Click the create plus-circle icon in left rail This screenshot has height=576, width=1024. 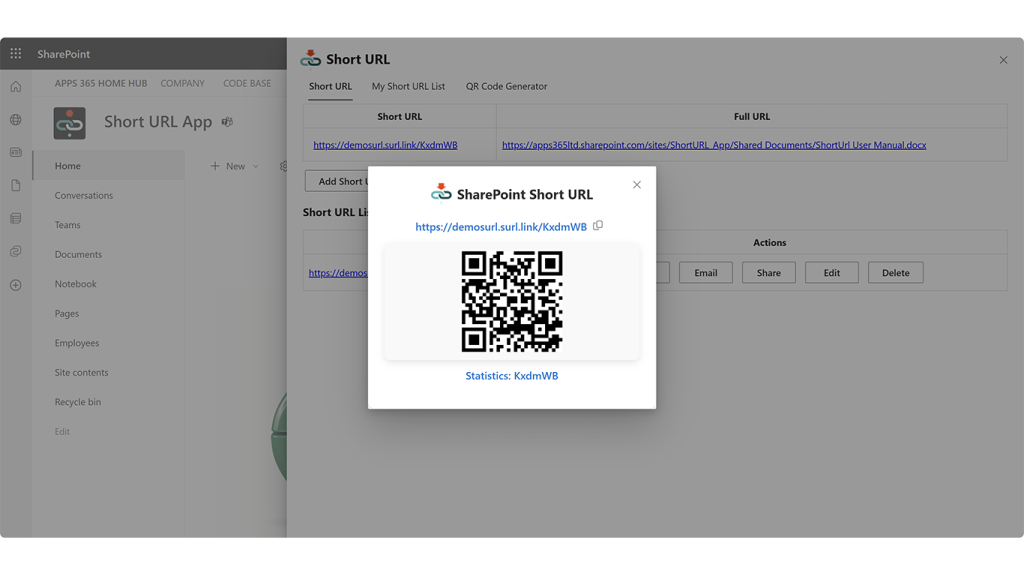pyautogui.click(x=16, y=285)
